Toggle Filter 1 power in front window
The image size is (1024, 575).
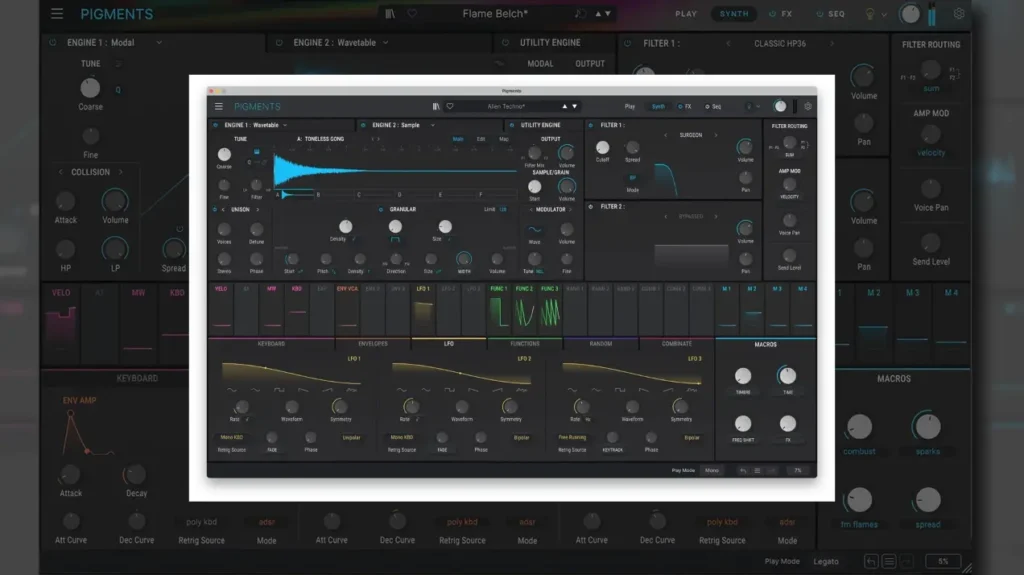point(591,125)
